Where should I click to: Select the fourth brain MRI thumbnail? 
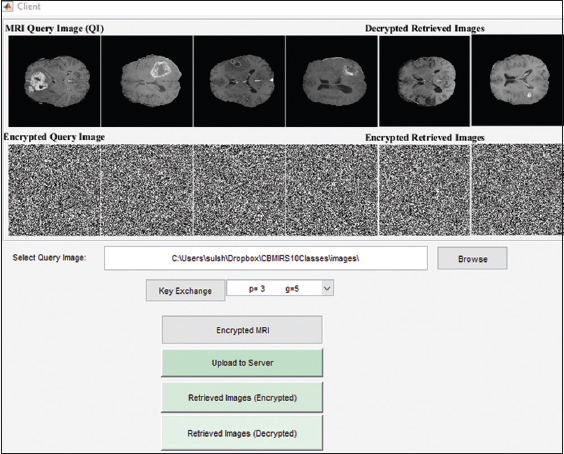332,81
